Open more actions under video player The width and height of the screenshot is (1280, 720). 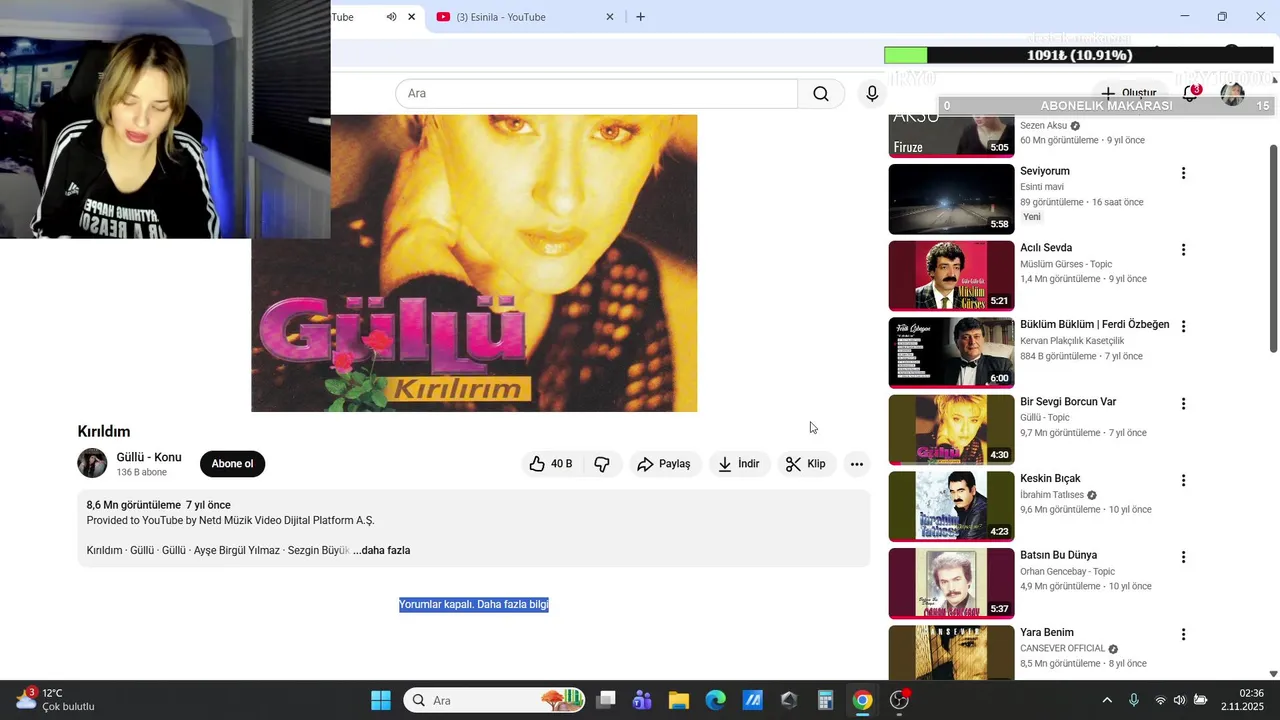[856, 464]
